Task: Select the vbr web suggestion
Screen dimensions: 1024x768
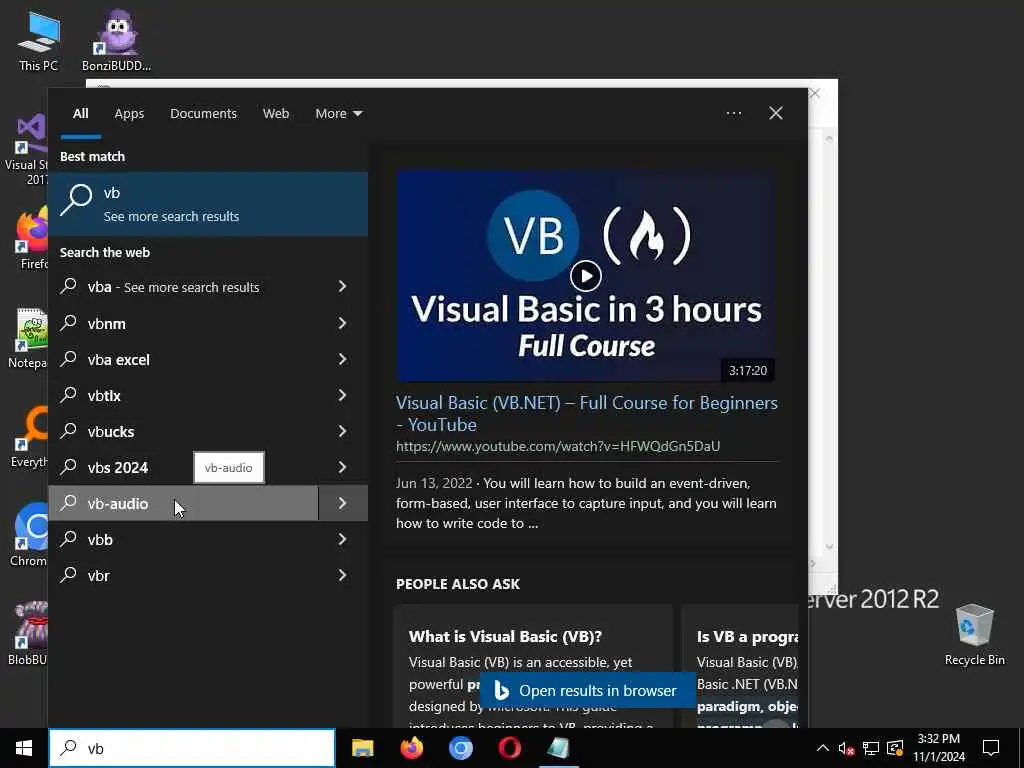Action: [x=184, y=575]
